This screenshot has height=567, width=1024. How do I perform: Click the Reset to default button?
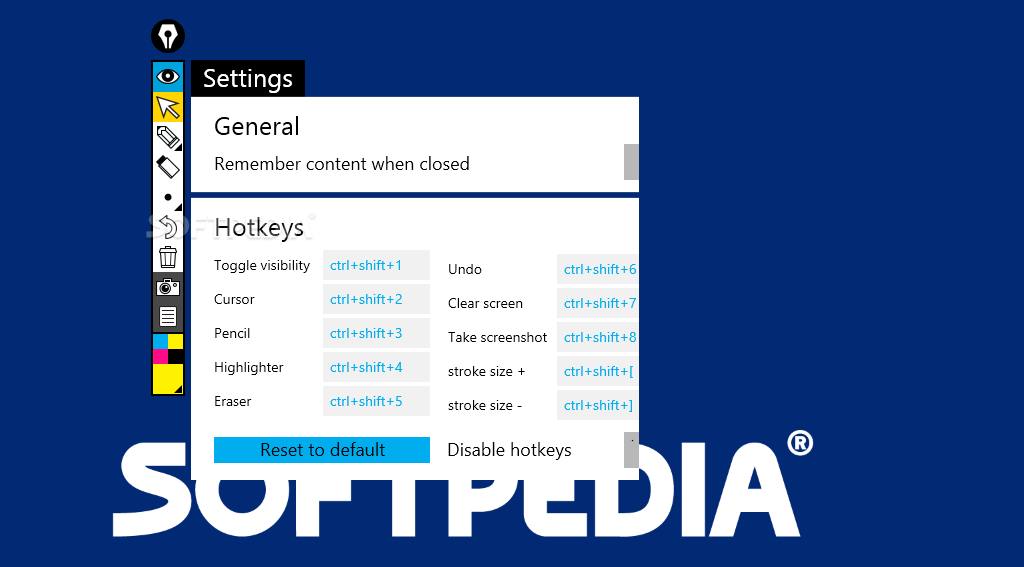pos(322,450)
